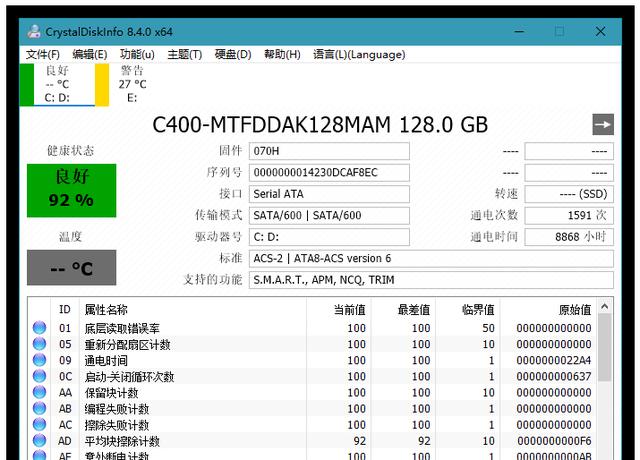Click the serial number field 0000000014230DCAF8EC

pos(329,173)
